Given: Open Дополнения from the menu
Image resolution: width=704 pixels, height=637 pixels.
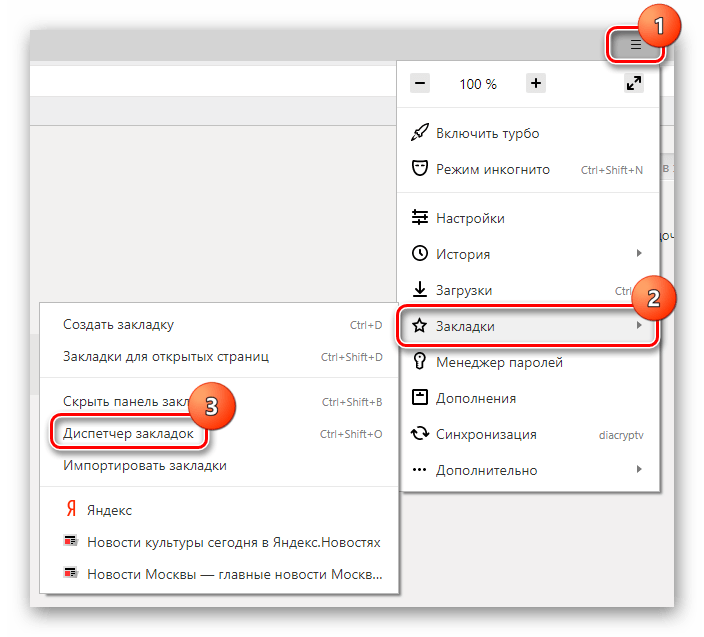Looking at the screenshot, I should (528, 398).
